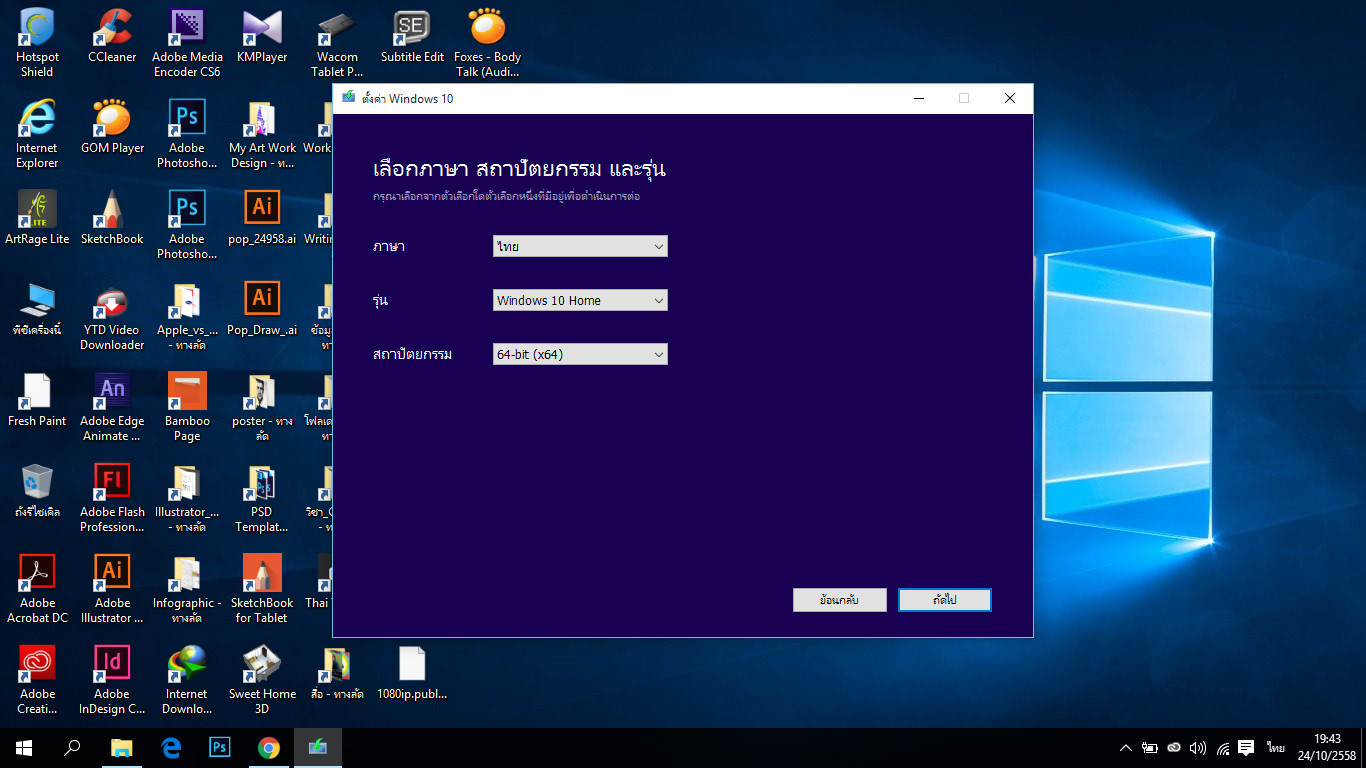Open taskbar Search magnifier
This screenshot has width=1366, height=768.
coord(72,747)
